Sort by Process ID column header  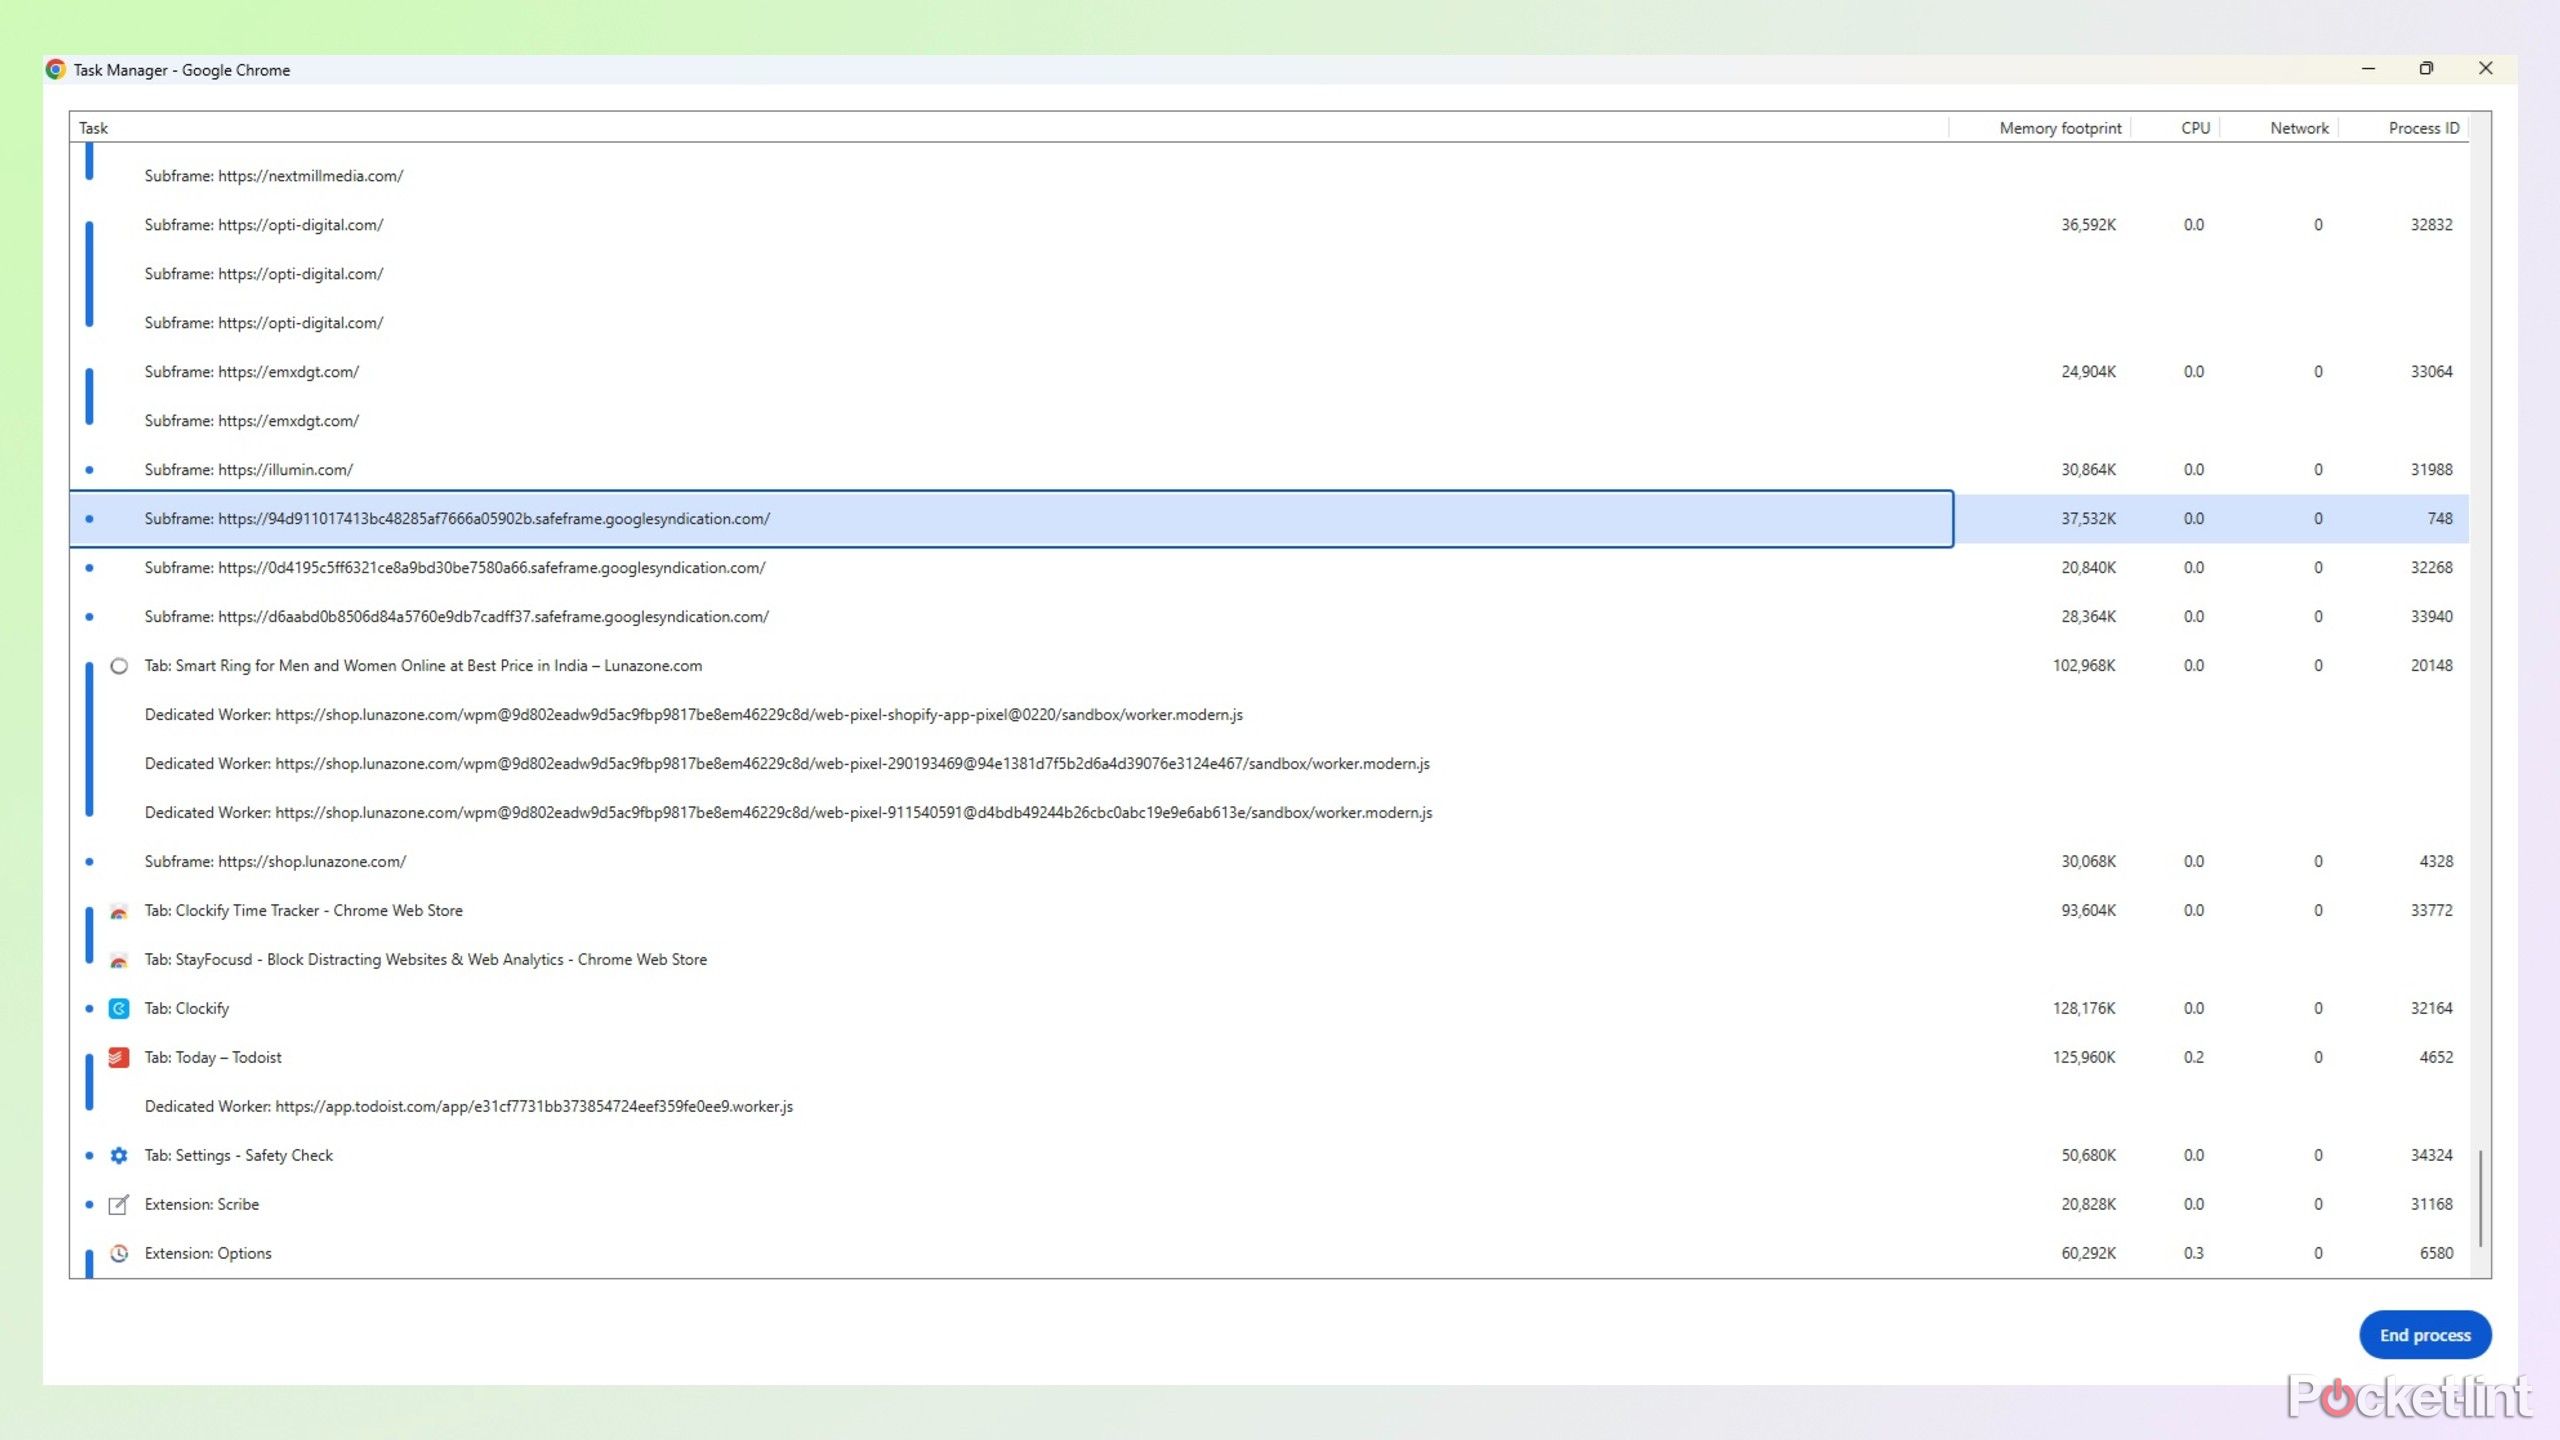tap(2422, 128)
